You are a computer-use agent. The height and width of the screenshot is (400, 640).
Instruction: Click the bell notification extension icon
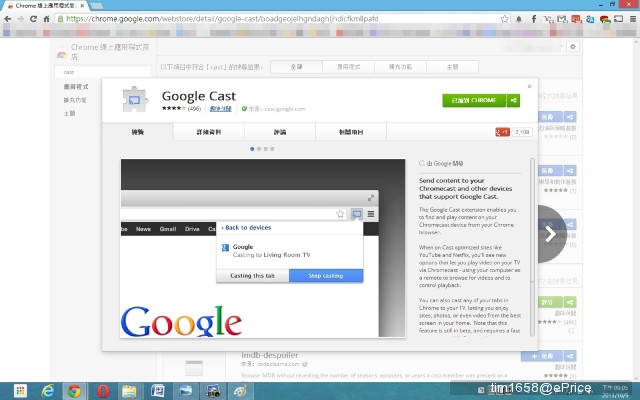(x=519, y=19)
